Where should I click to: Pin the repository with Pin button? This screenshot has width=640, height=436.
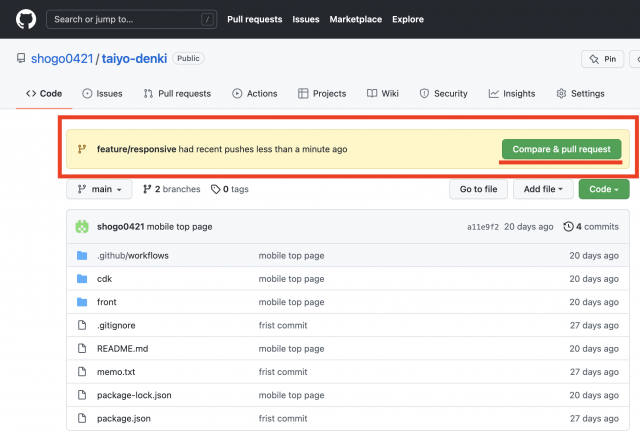(x=602, y=59)
